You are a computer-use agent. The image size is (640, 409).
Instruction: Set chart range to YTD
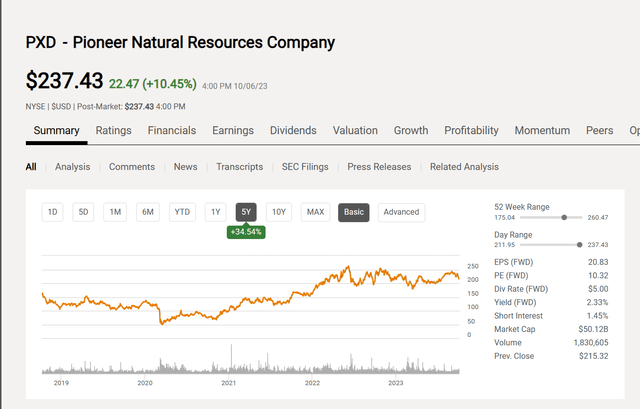coord(182,212)
